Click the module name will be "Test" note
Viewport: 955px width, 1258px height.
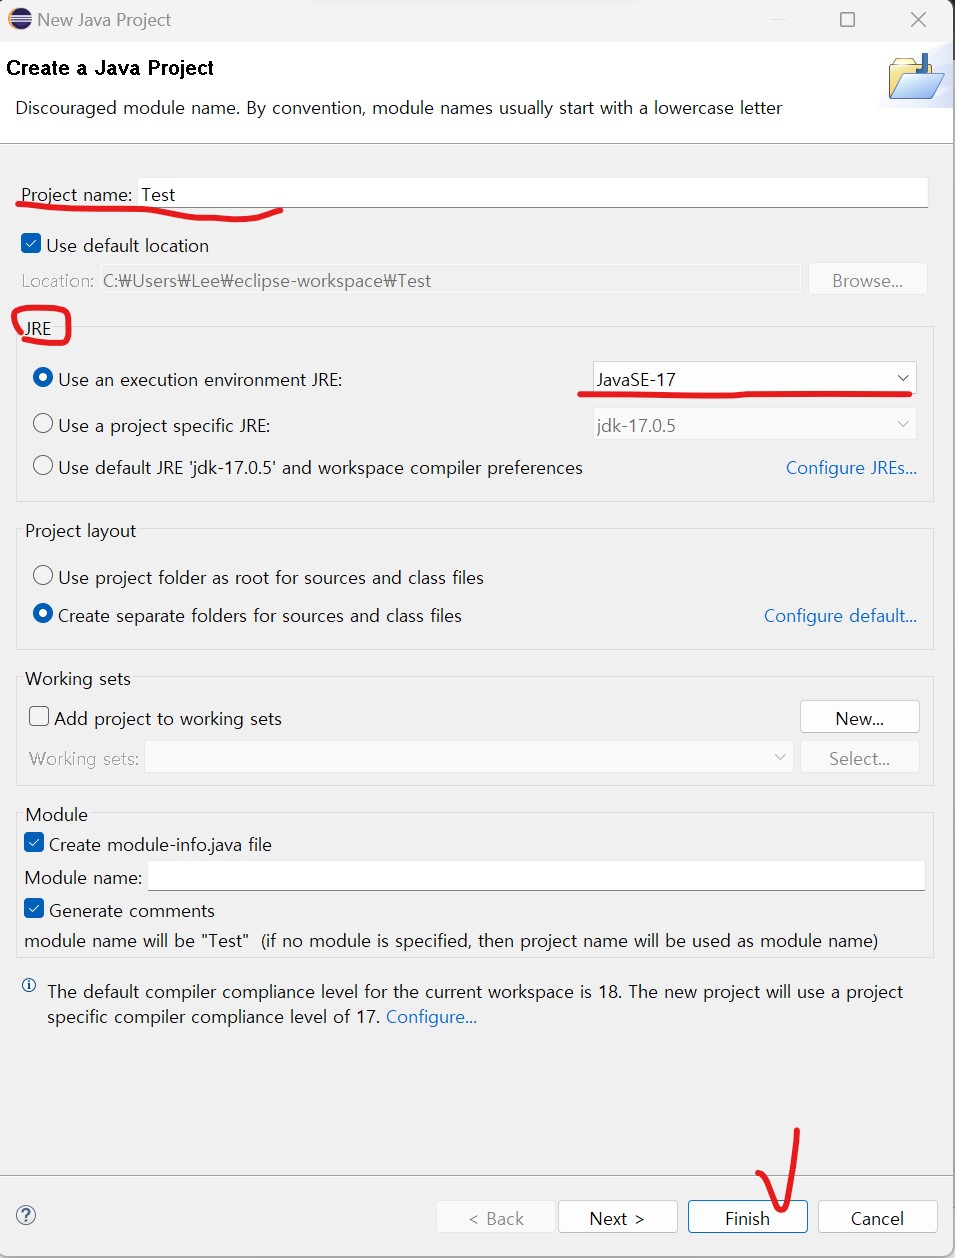click(x=451, y=940)
